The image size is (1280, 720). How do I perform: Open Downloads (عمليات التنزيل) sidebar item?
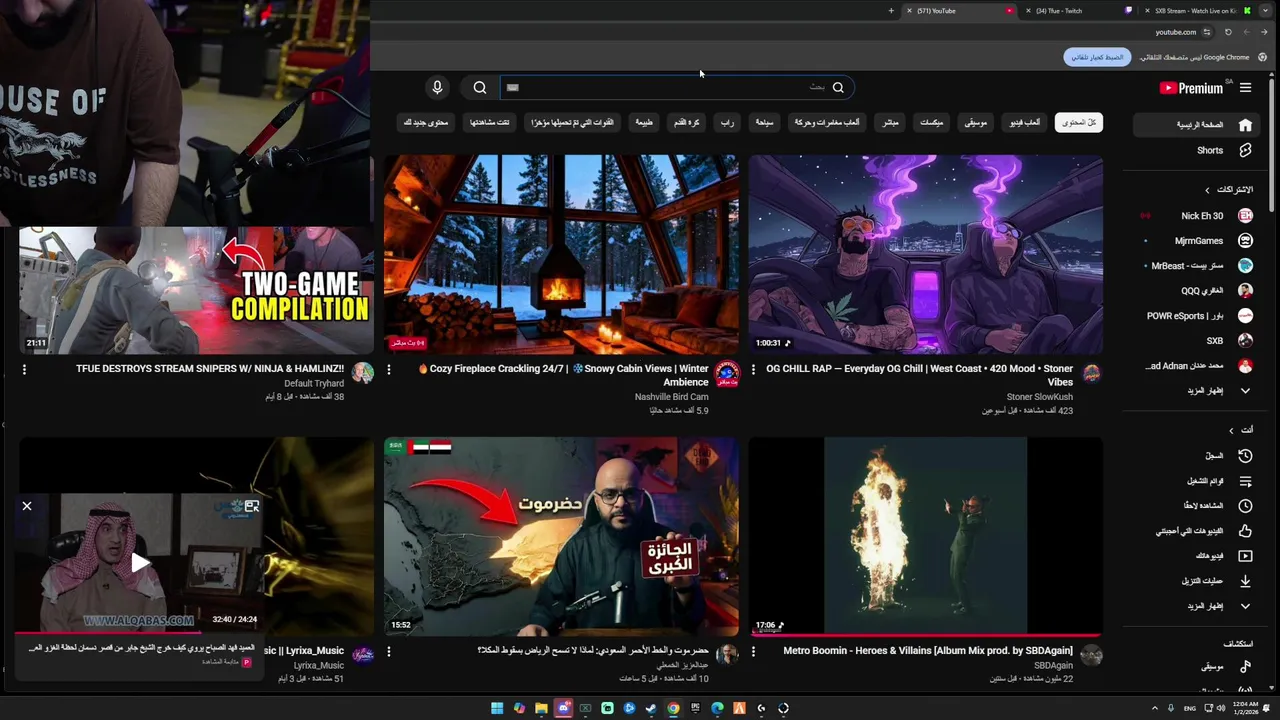[x=1196, y=581]
